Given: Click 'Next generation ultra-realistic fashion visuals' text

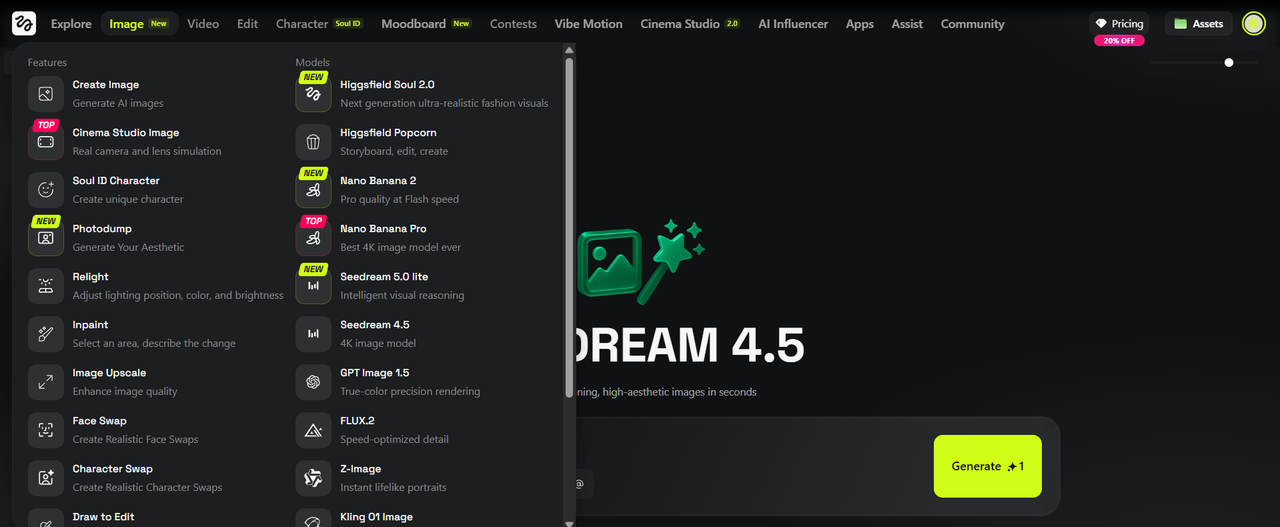Looking at the screenshot, I should [x=444, y=103].
